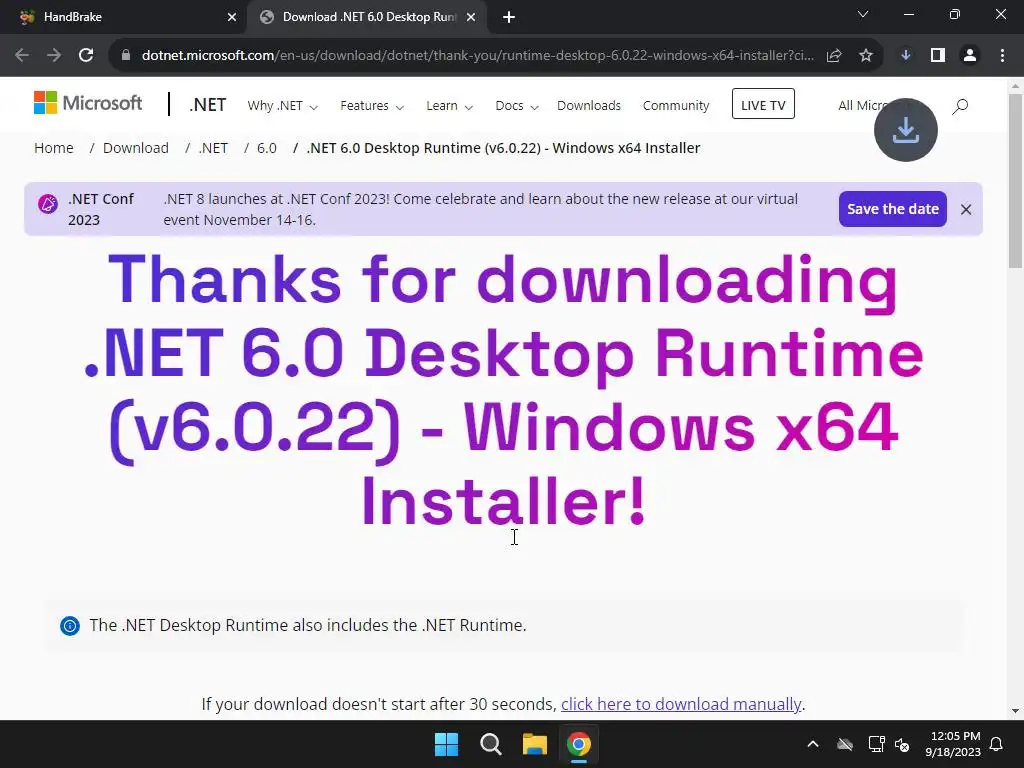Show hidden system tray icons
This screenshot has width=1024, height=768.
813,744
